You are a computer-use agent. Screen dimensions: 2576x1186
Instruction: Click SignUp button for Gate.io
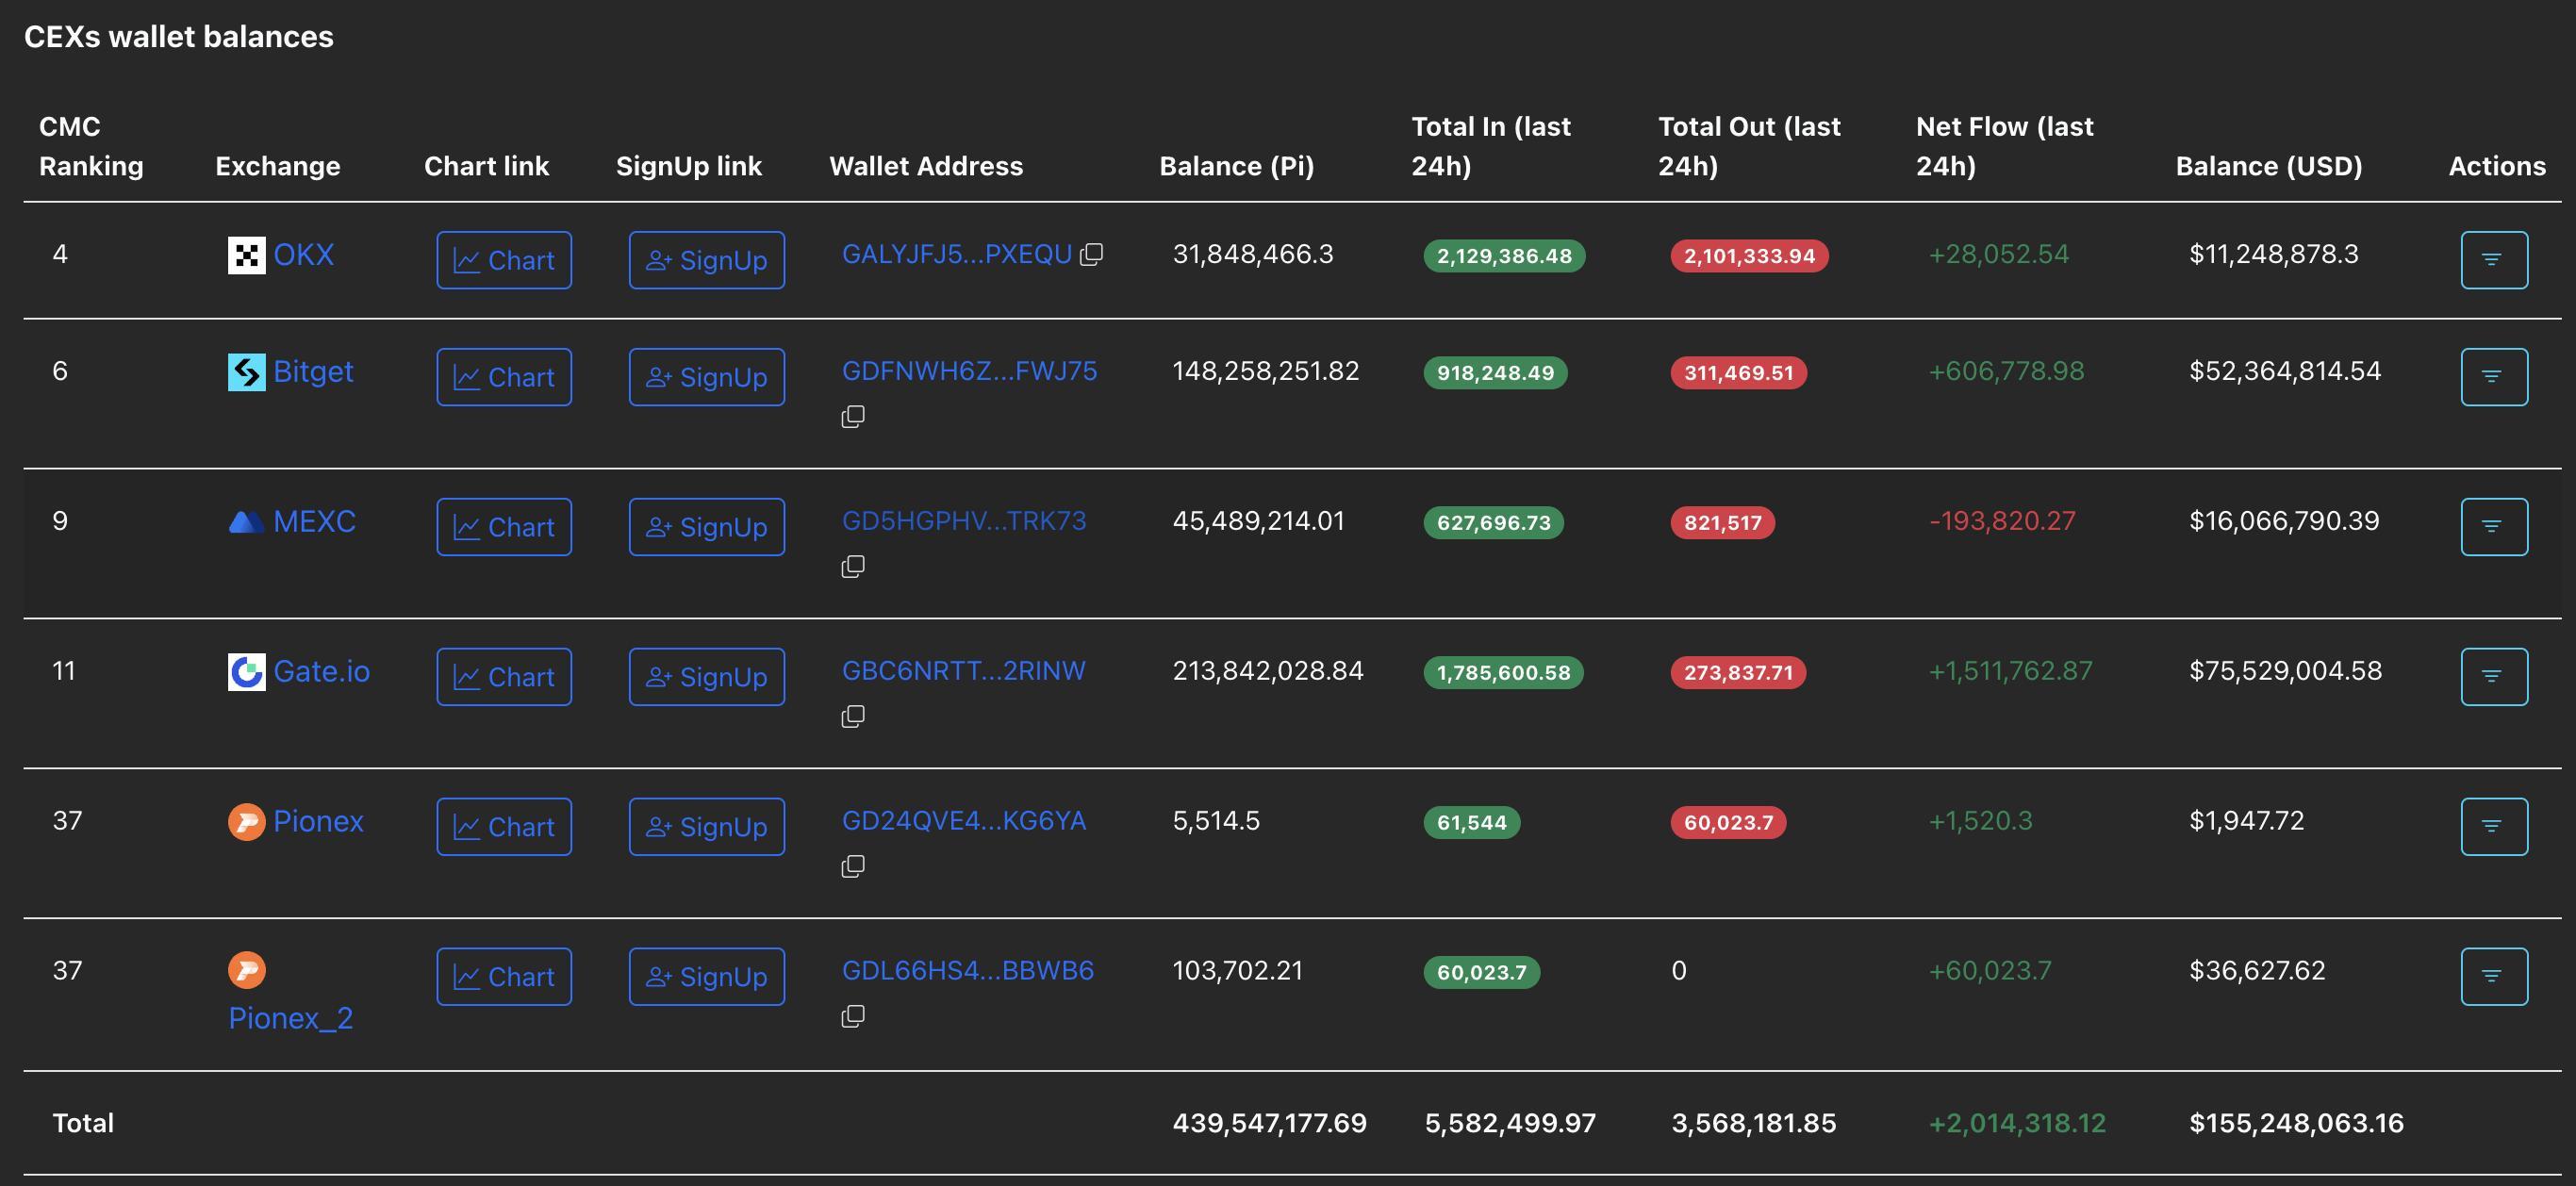point(706,677)
